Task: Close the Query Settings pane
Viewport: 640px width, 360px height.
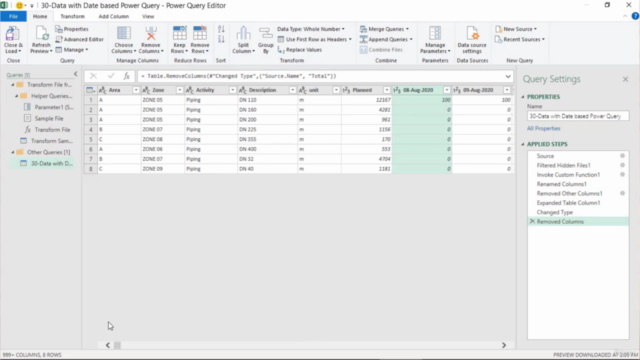Action: (625, 79)
